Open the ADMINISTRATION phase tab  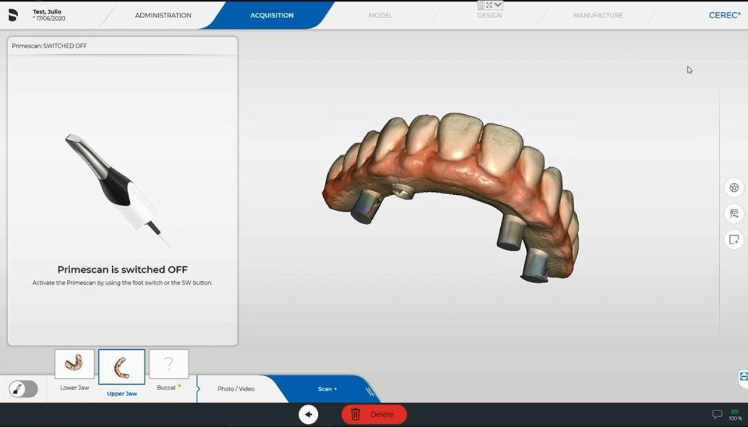click(163, 15)
